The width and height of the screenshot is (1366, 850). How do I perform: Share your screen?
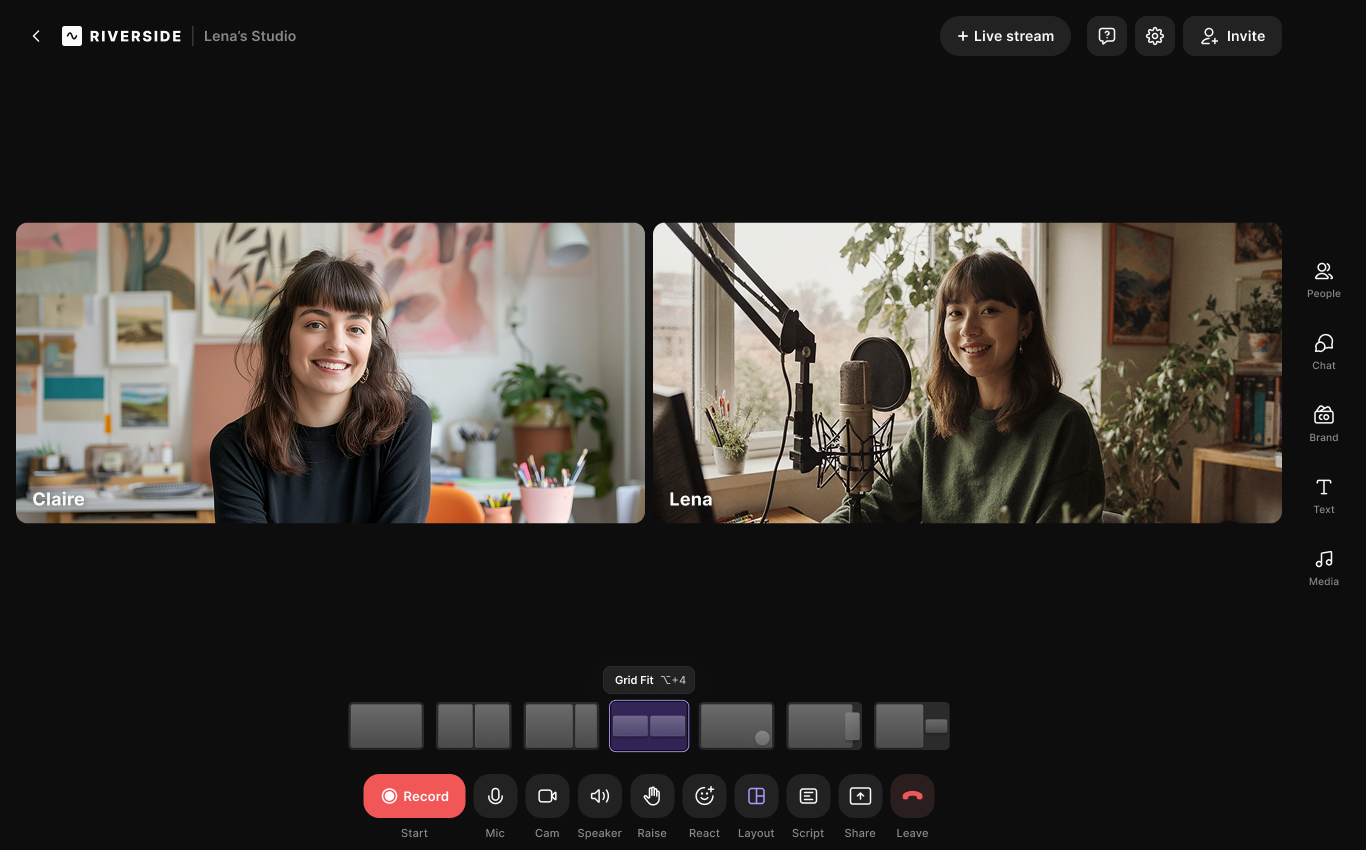[860, 796]
